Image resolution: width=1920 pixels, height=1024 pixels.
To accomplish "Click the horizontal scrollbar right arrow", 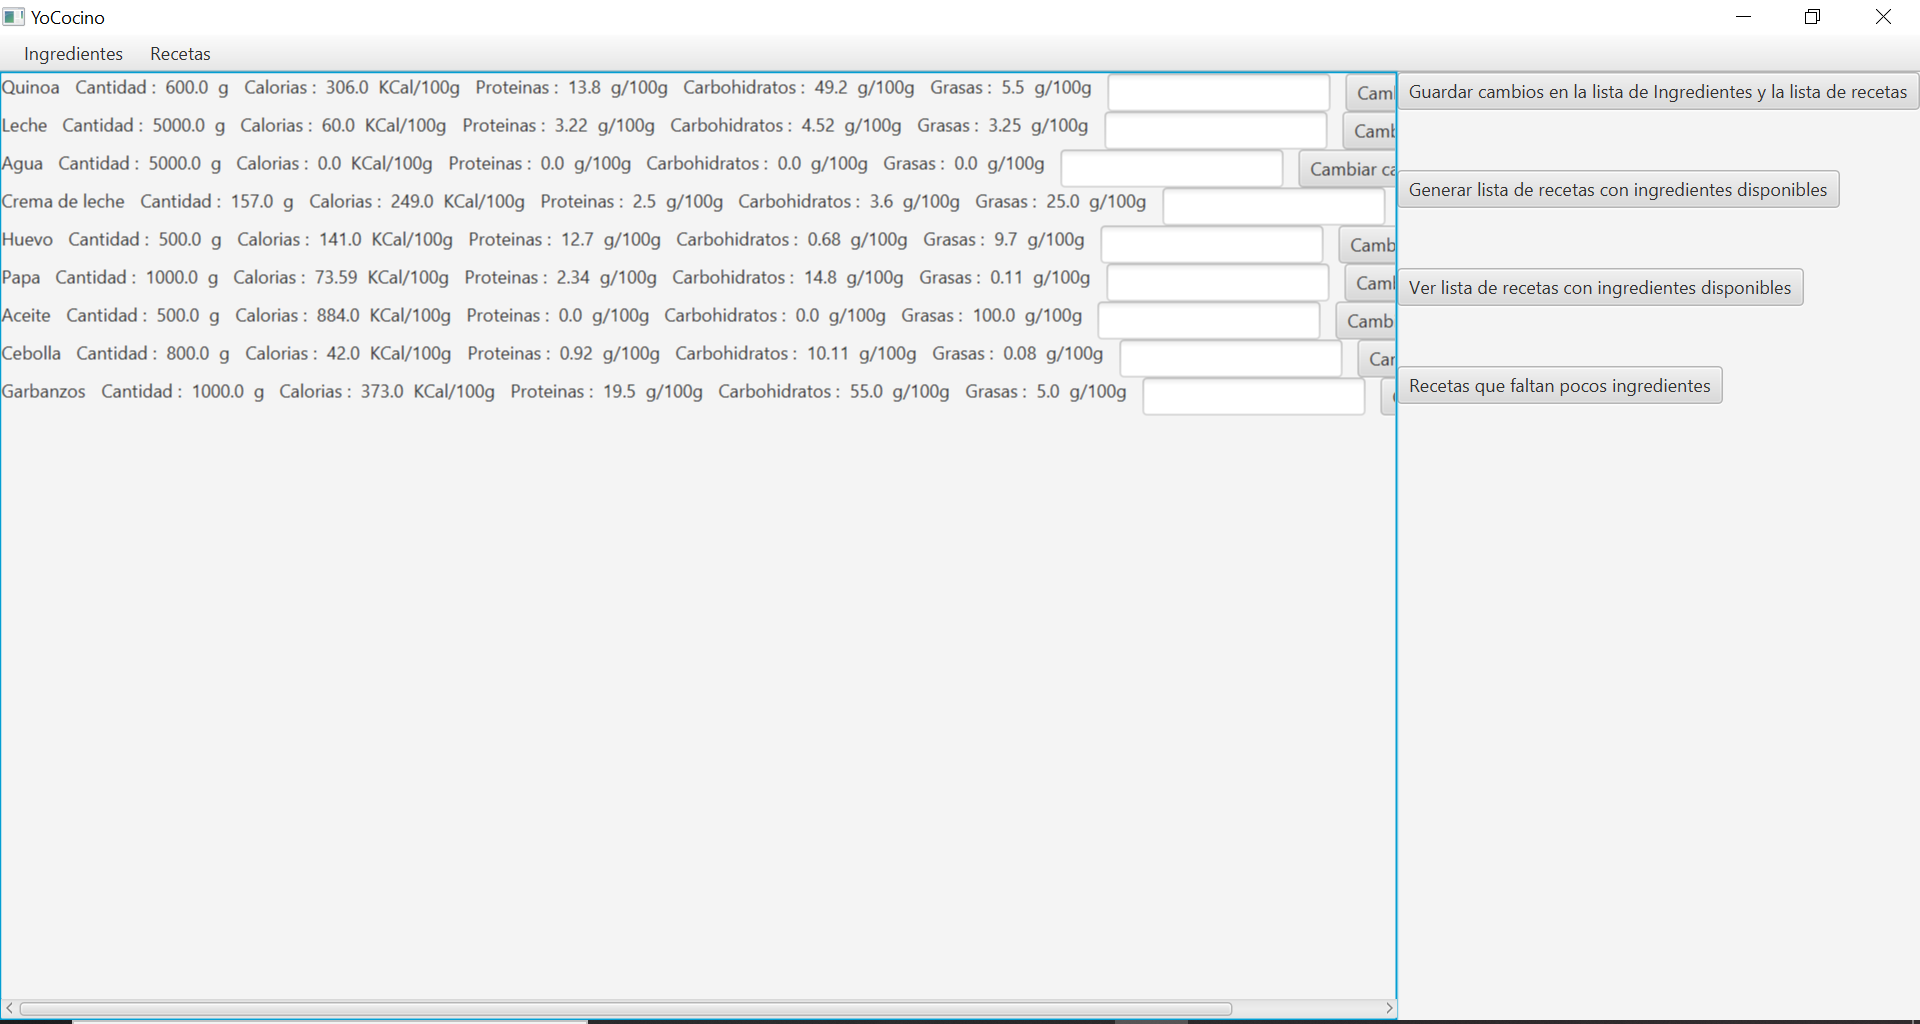I will pyautogui.click(x=1389, y=1009).
